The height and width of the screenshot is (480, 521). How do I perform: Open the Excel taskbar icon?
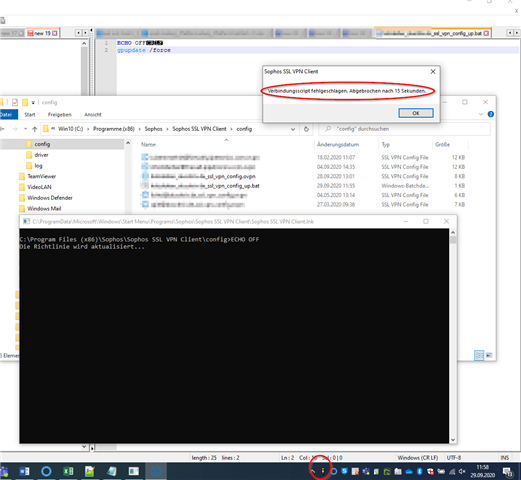pyautogui.click(x=68, y=471)
